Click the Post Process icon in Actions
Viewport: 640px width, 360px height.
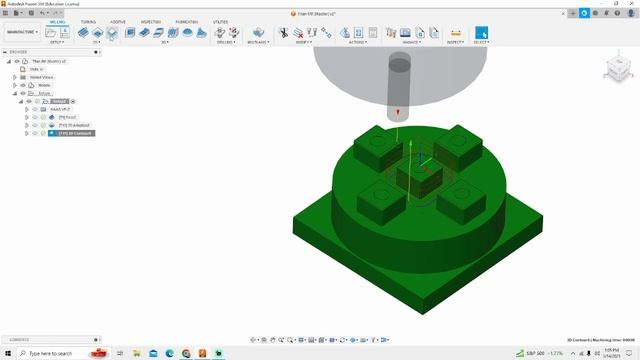(358, 32)
